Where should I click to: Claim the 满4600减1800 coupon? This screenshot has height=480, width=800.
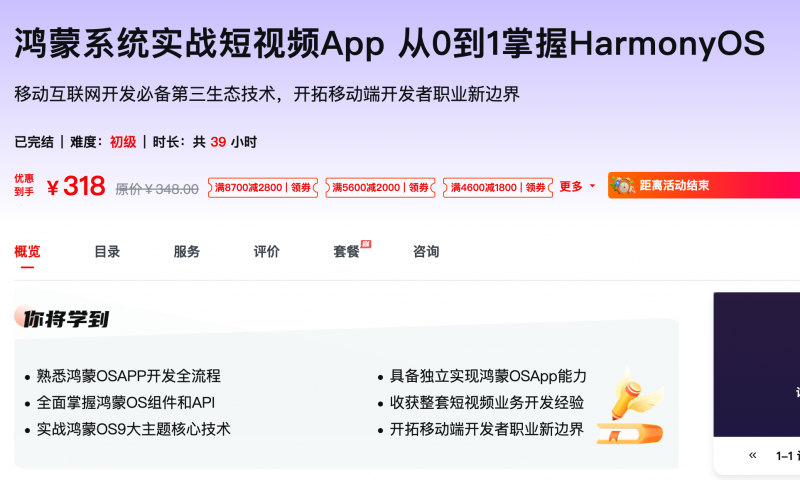(498, 188)
